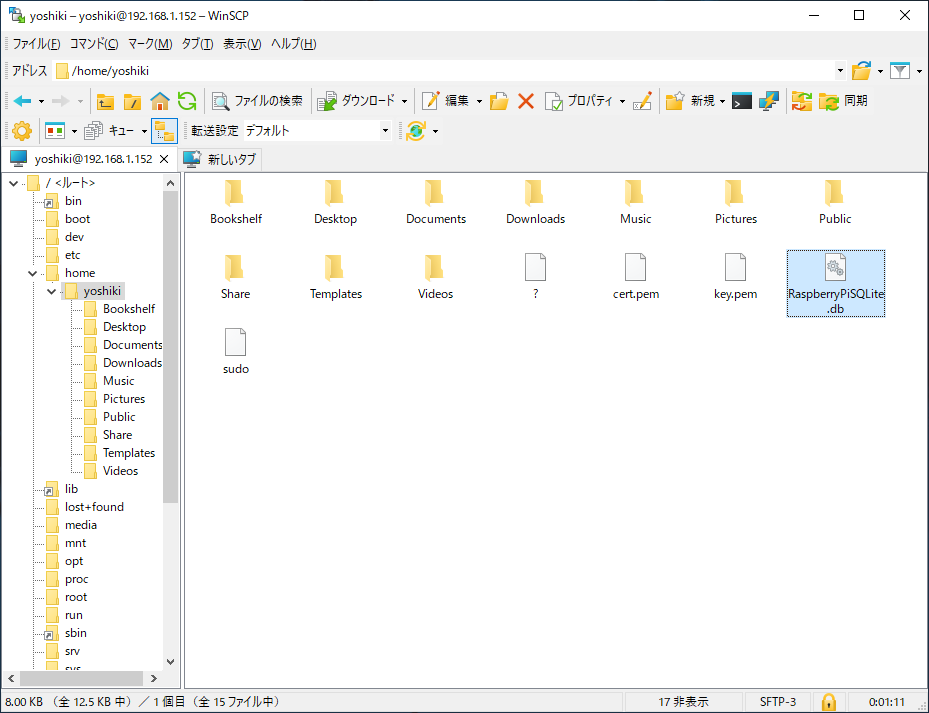Select the Downloads folder in tree
This screenshot has height=713, width=929.
coord(132,363)
